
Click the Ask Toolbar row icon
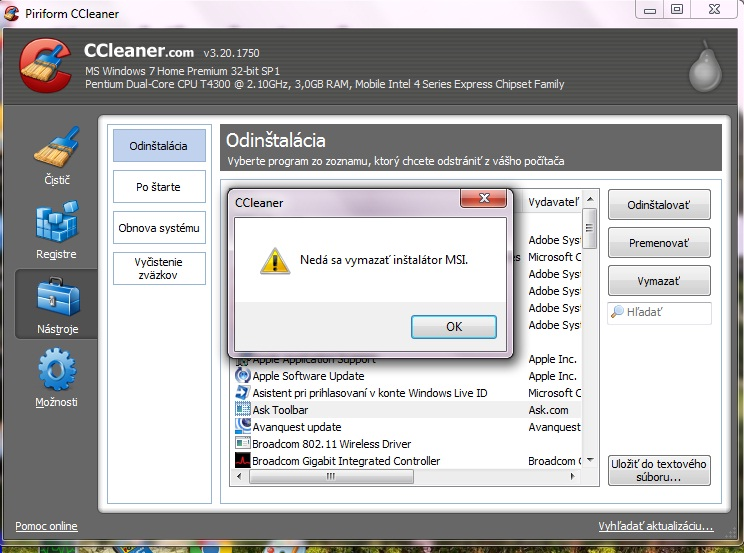[x=242, y=409]
